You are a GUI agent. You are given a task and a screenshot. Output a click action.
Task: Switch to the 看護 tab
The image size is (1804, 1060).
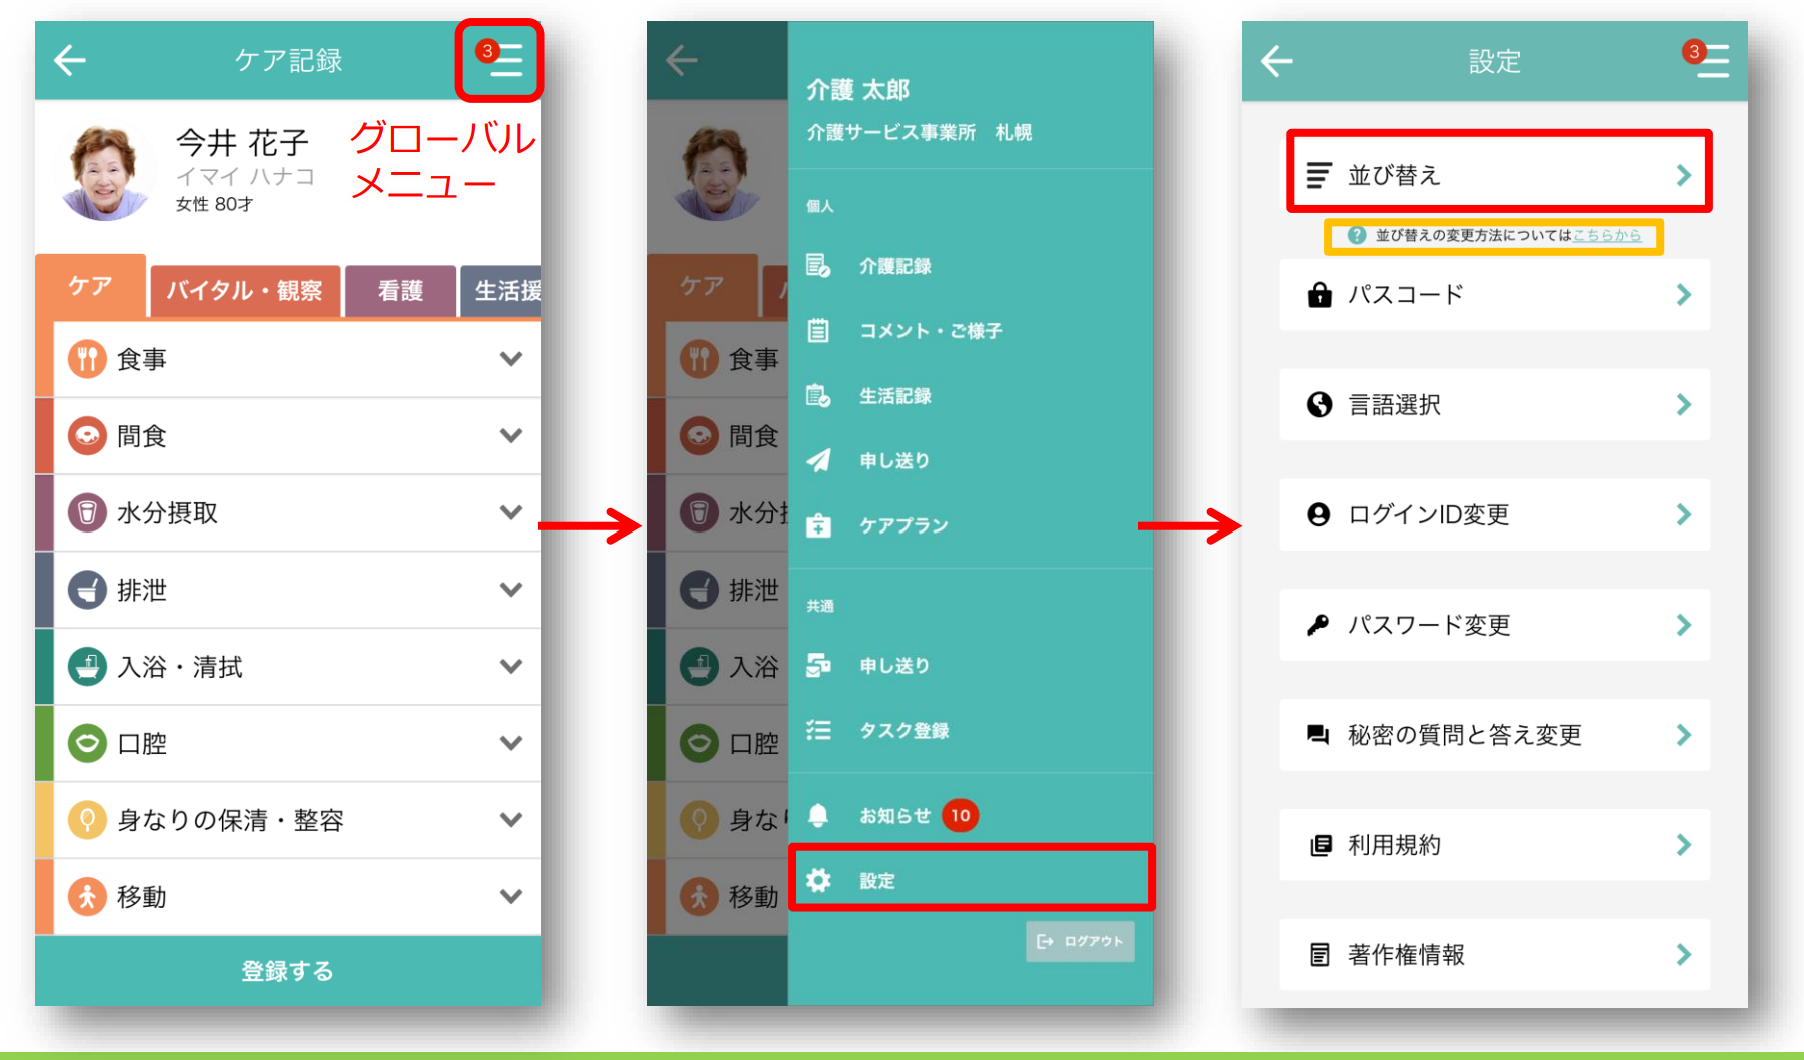click(400, 291)
